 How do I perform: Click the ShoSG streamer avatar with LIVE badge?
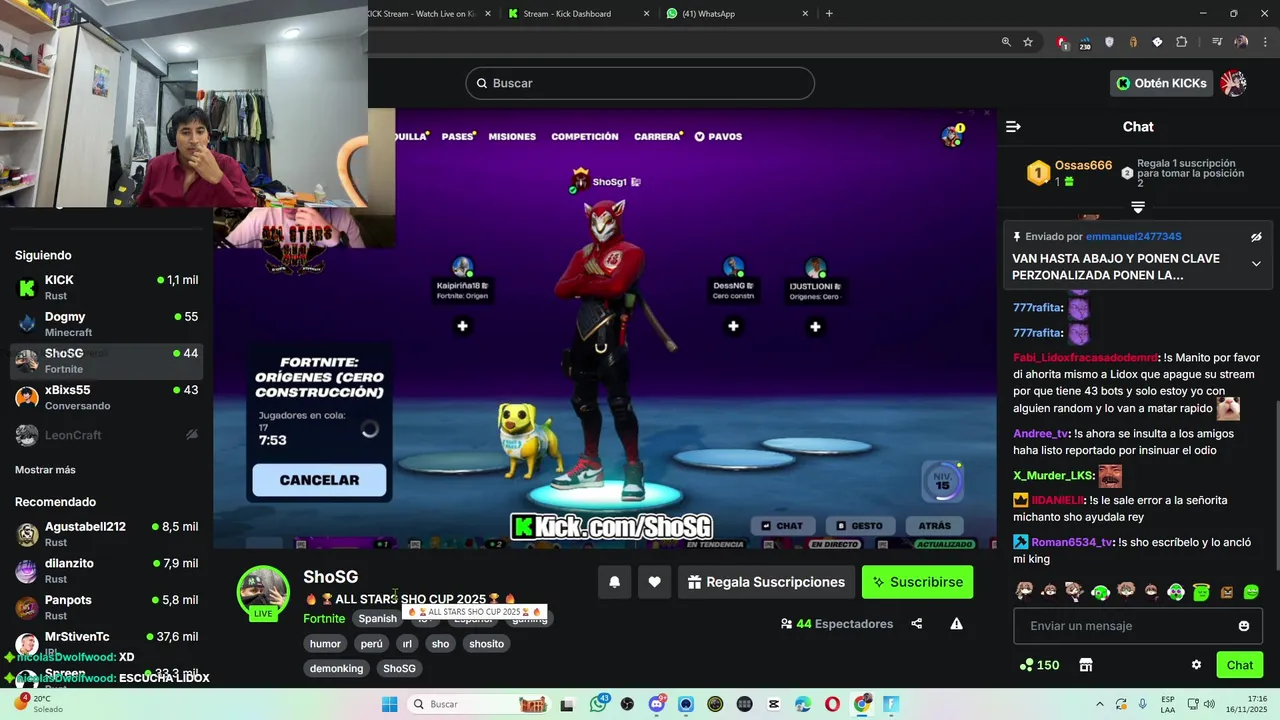click(x=263, y=592)
